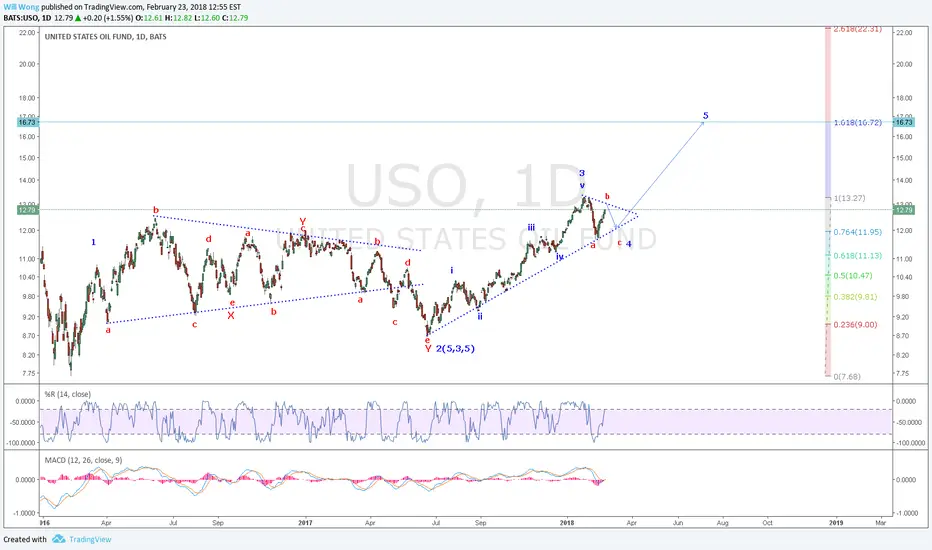Open the Will Wong author link
The width and height of the screenshot is (932, 550).
click(21, 7)
